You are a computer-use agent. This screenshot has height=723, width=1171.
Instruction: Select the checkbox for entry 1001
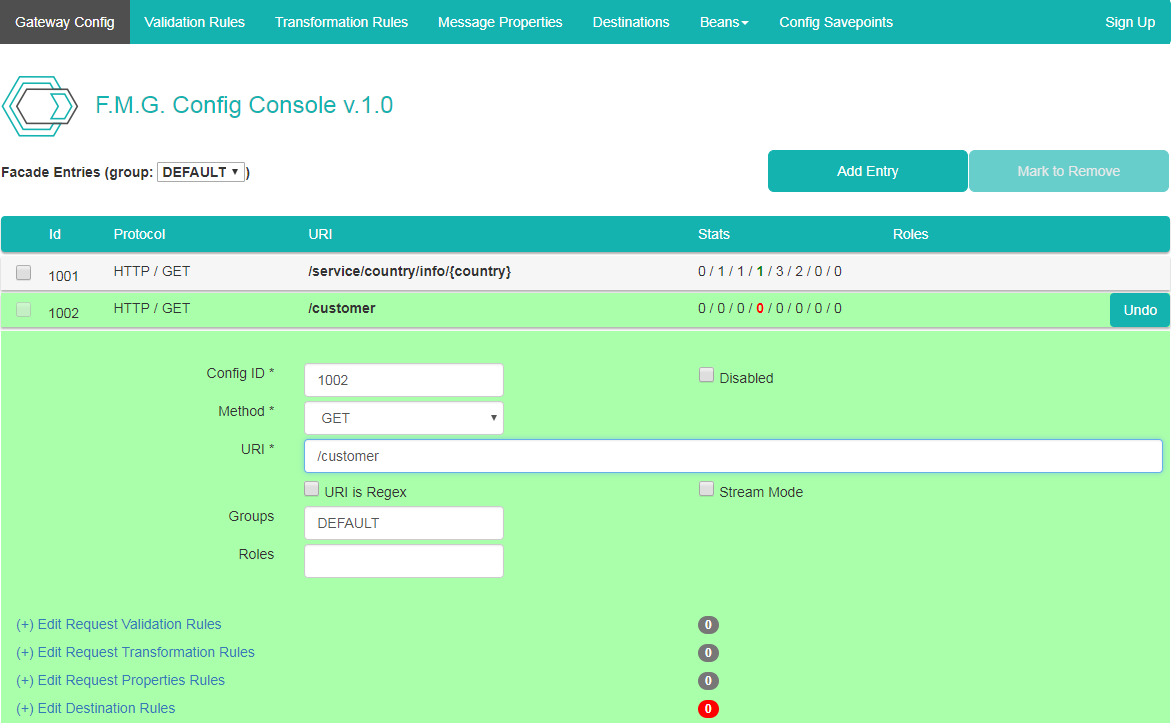coord(24,272)
